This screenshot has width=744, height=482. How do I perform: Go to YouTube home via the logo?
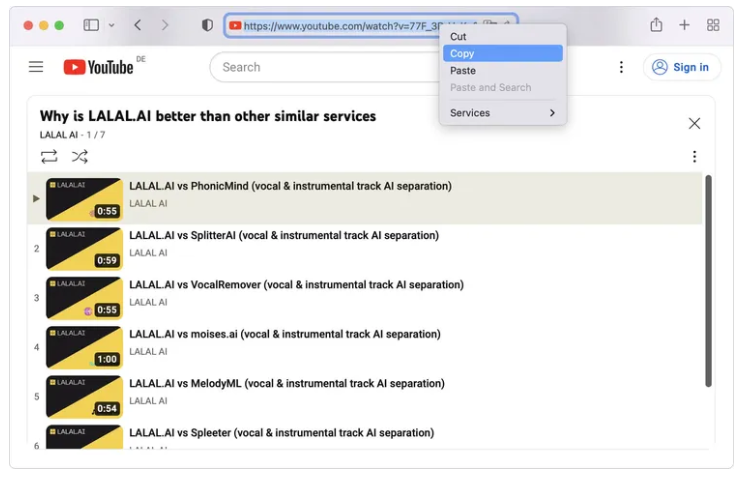[x=98, y=67]
